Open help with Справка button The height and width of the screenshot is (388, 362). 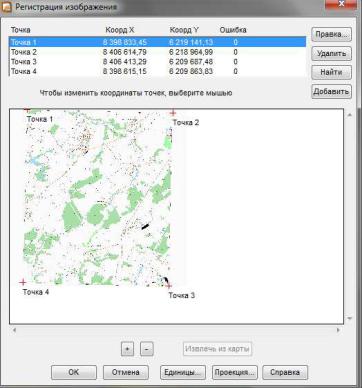[285, 372]
